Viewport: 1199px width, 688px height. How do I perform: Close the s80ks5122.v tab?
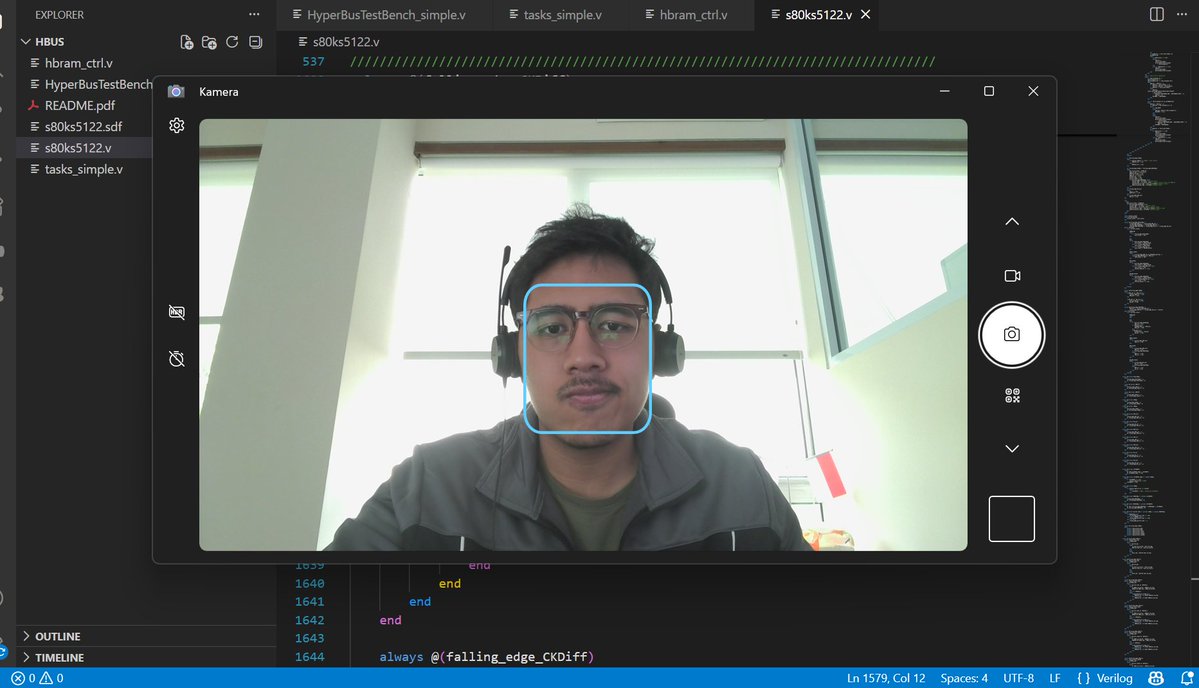(866, 15)
